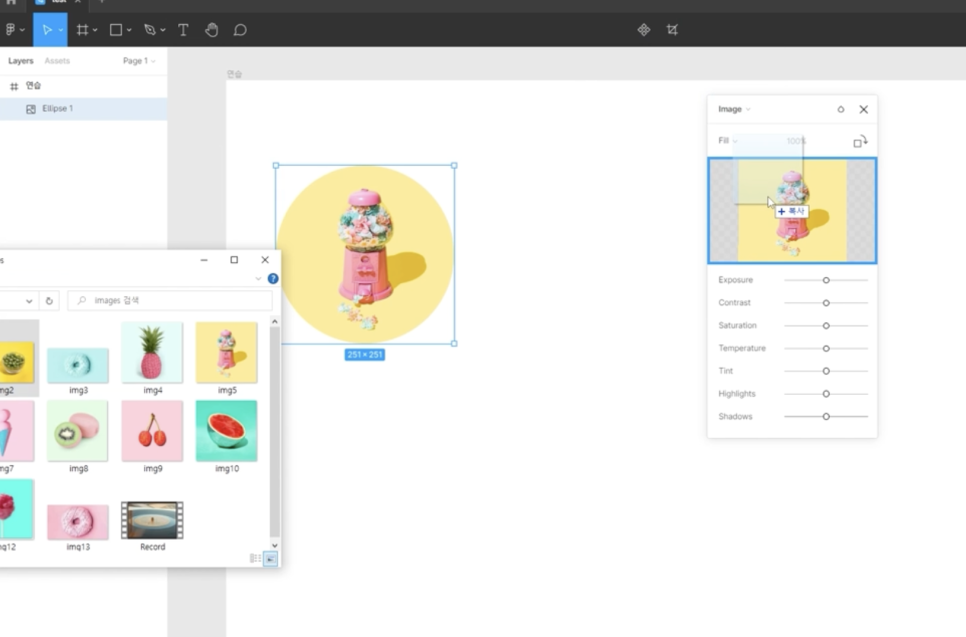Open the Figma main menu icon

coord(10,30)
